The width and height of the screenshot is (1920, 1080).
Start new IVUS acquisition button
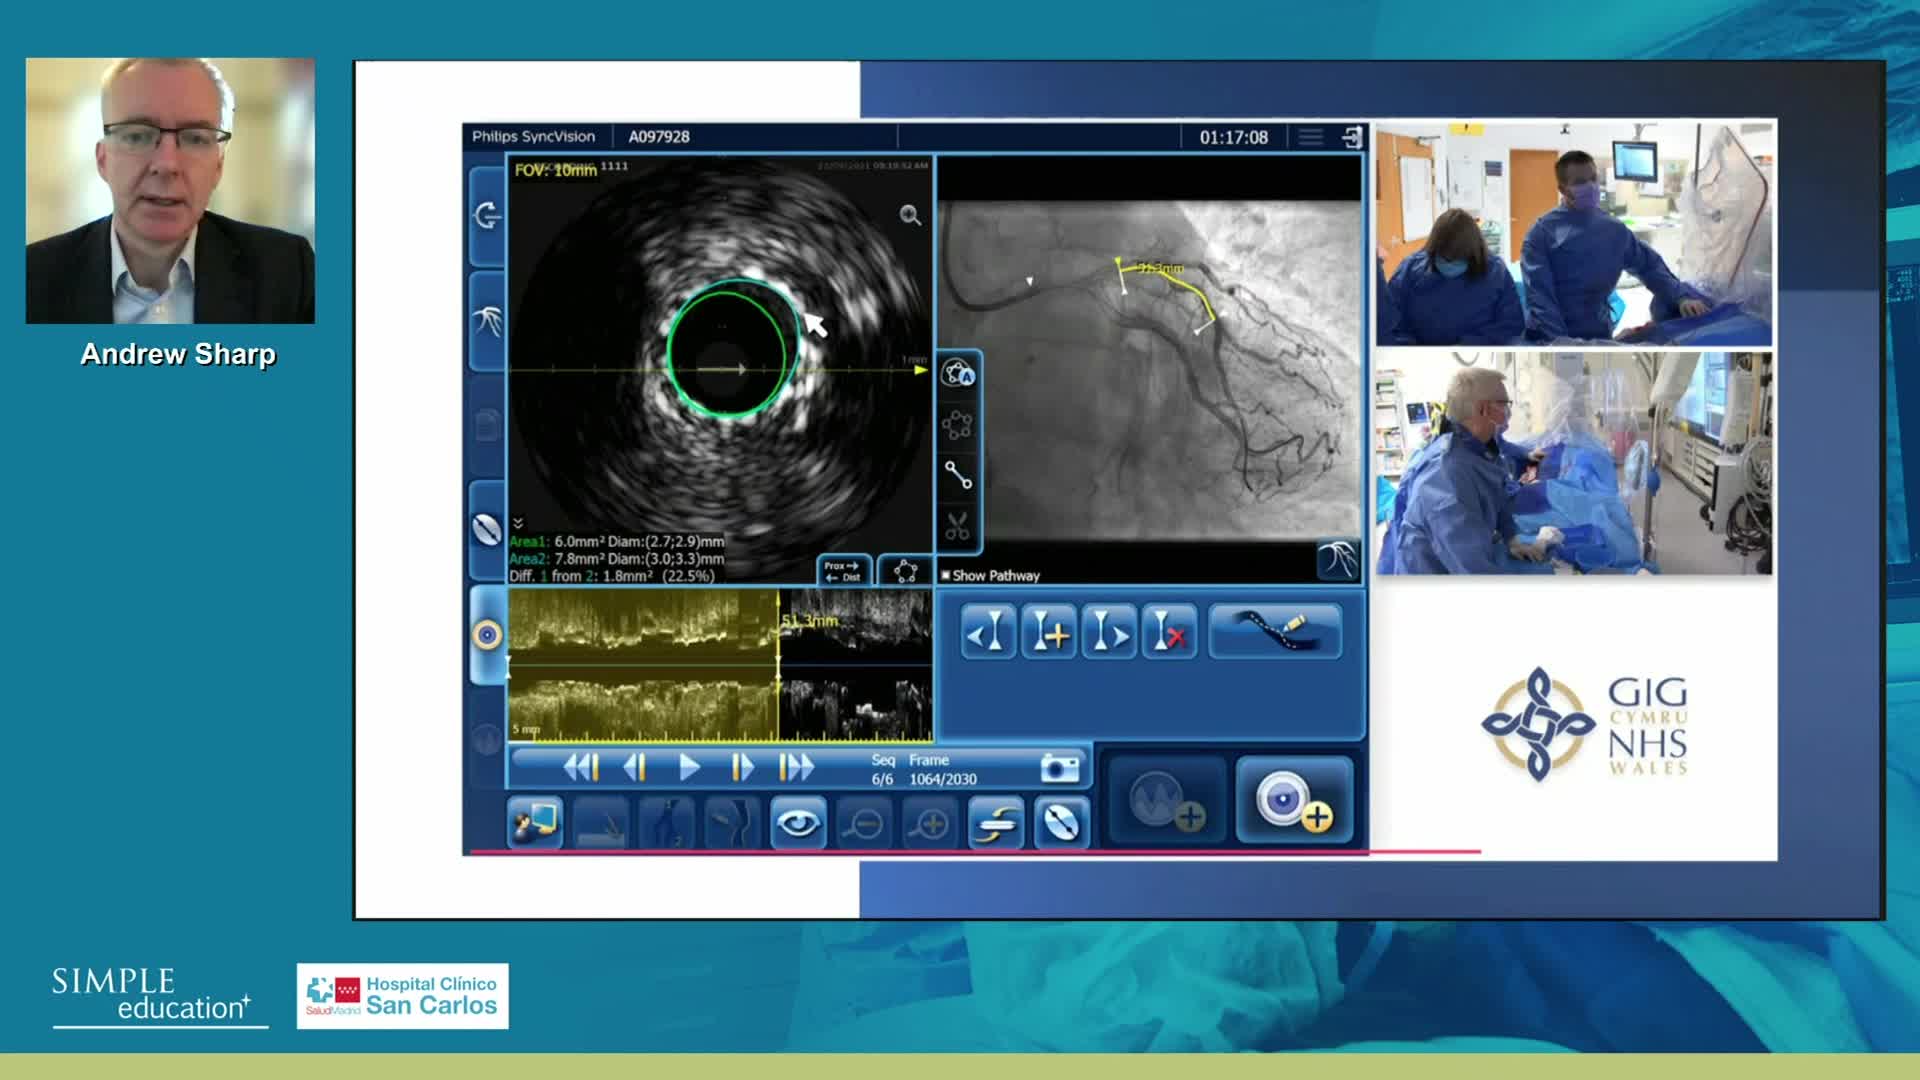[1295, 801]
